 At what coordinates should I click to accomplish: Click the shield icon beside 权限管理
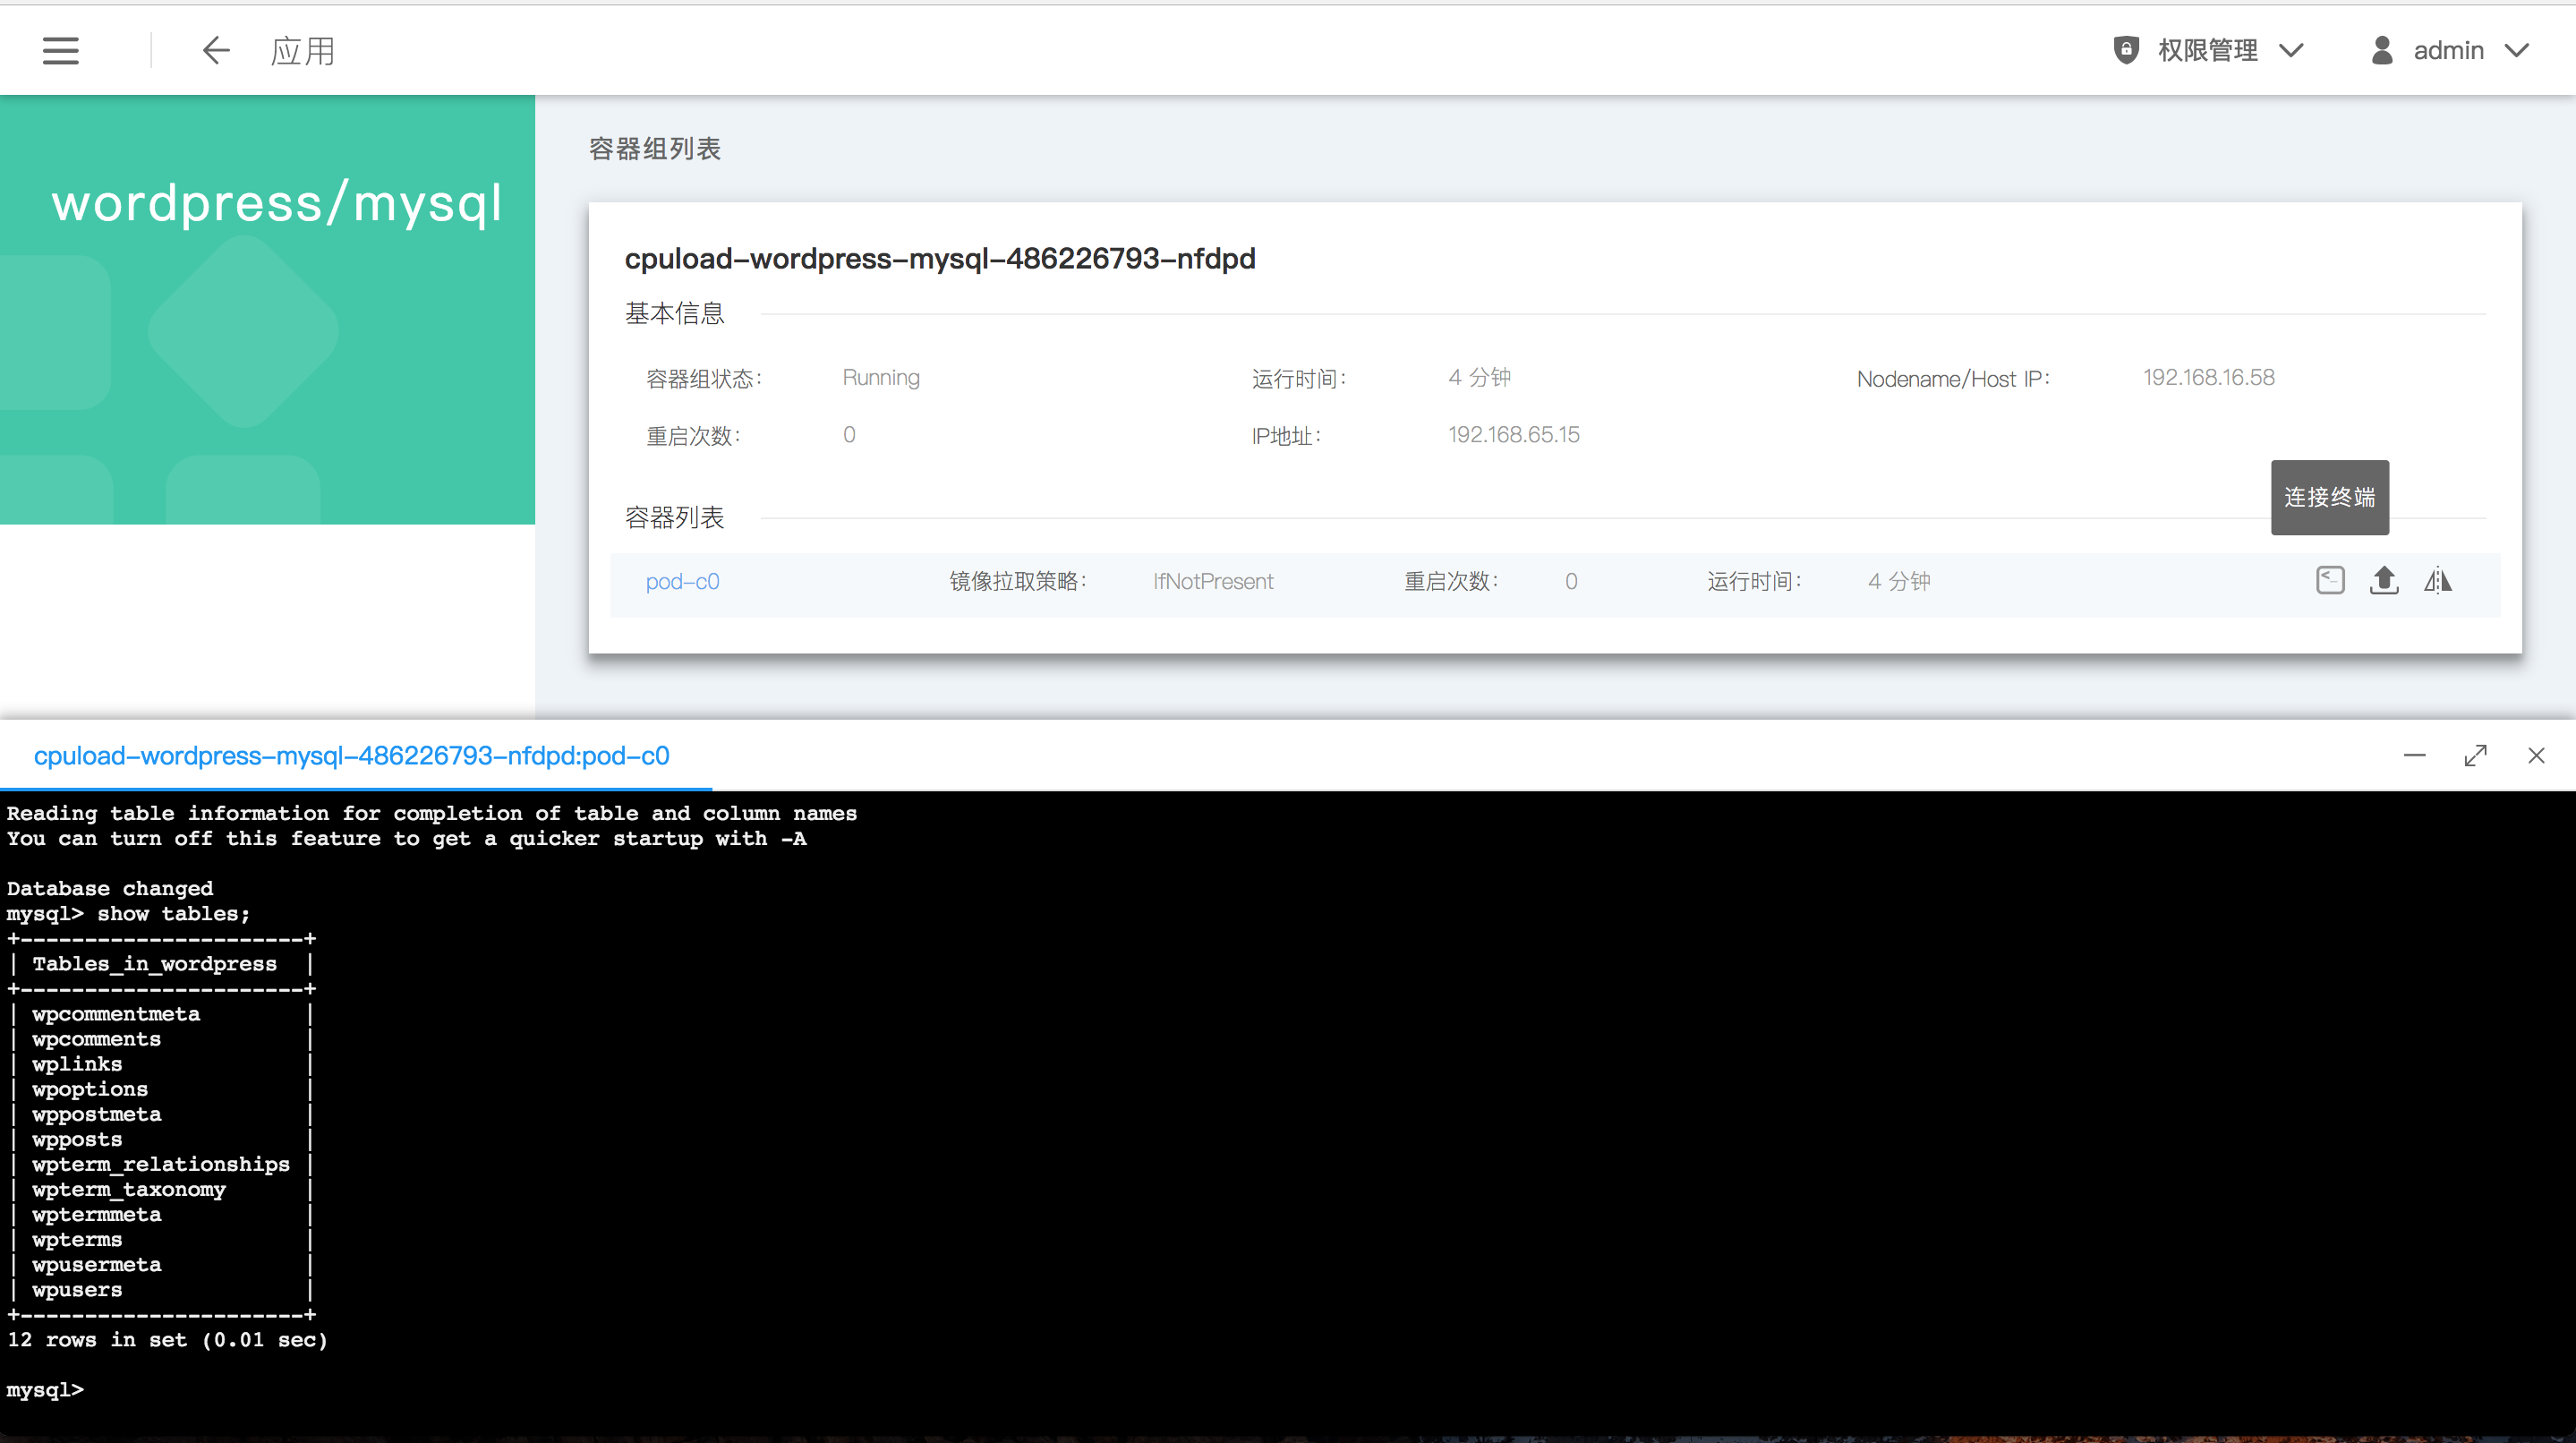point(2126,50)
